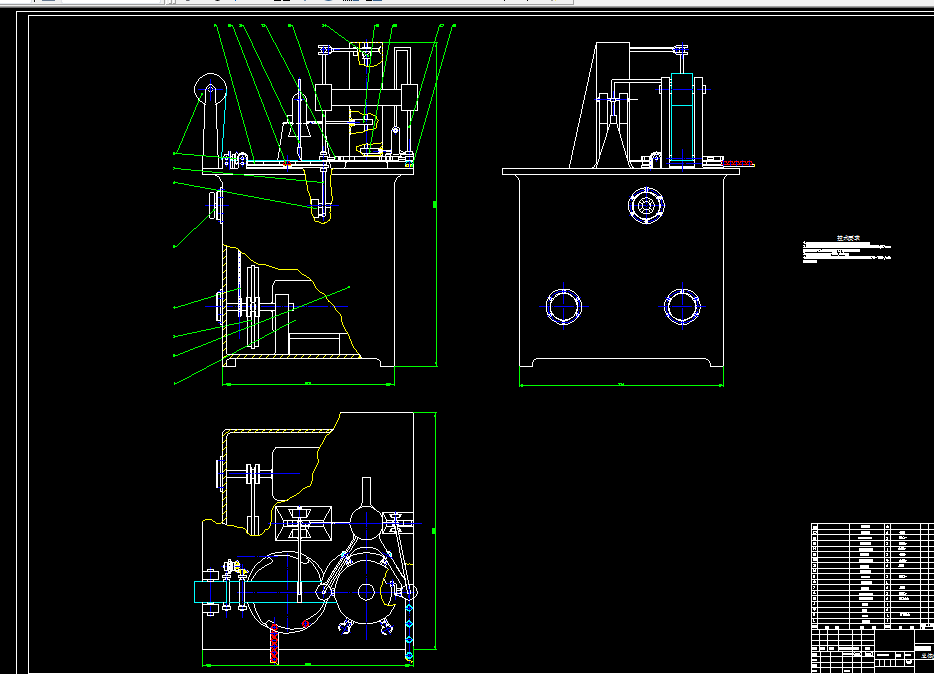934x674 pixels.
Task: Pick the upper circular flange in the side view
Action: tap(646, 205)
